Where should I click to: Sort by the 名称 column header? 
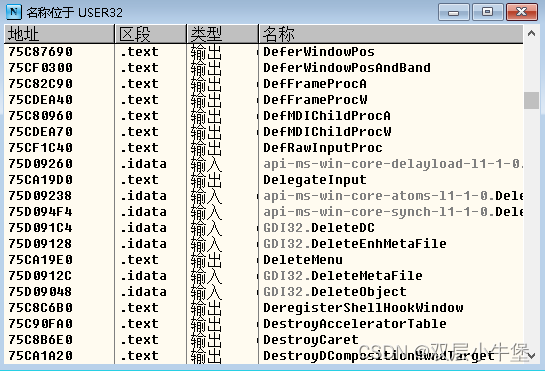pyautogui.click(x=391, y=34)
